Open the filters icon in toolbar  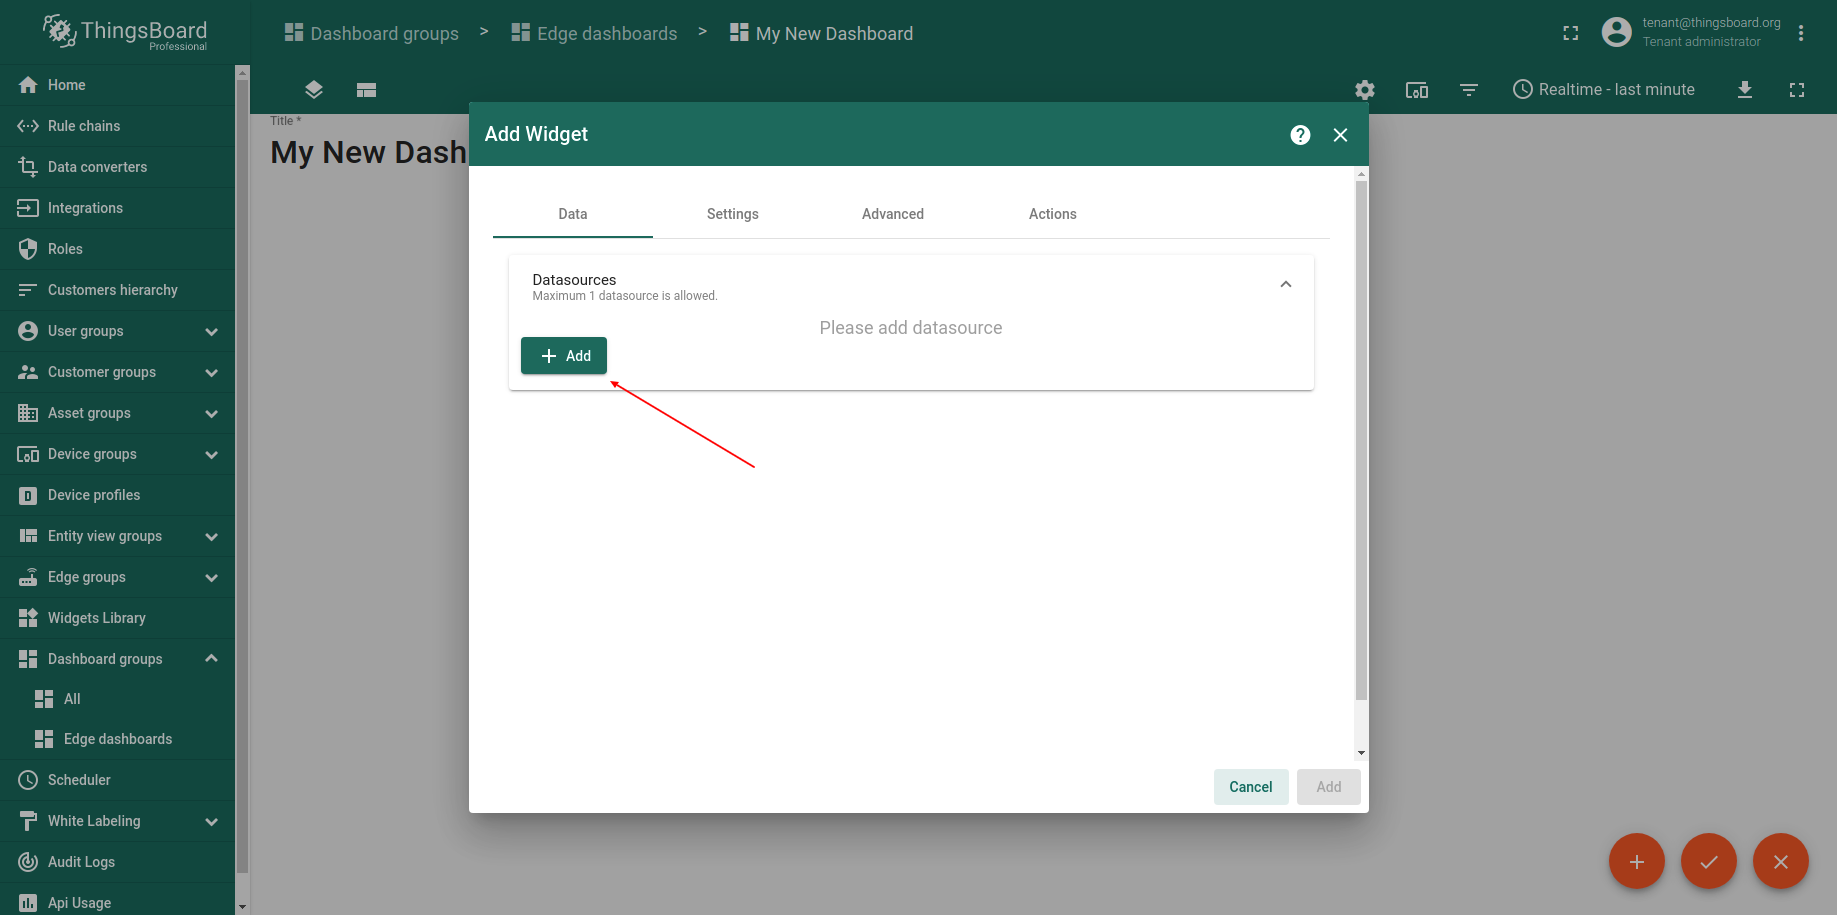tap(1468, 90)
